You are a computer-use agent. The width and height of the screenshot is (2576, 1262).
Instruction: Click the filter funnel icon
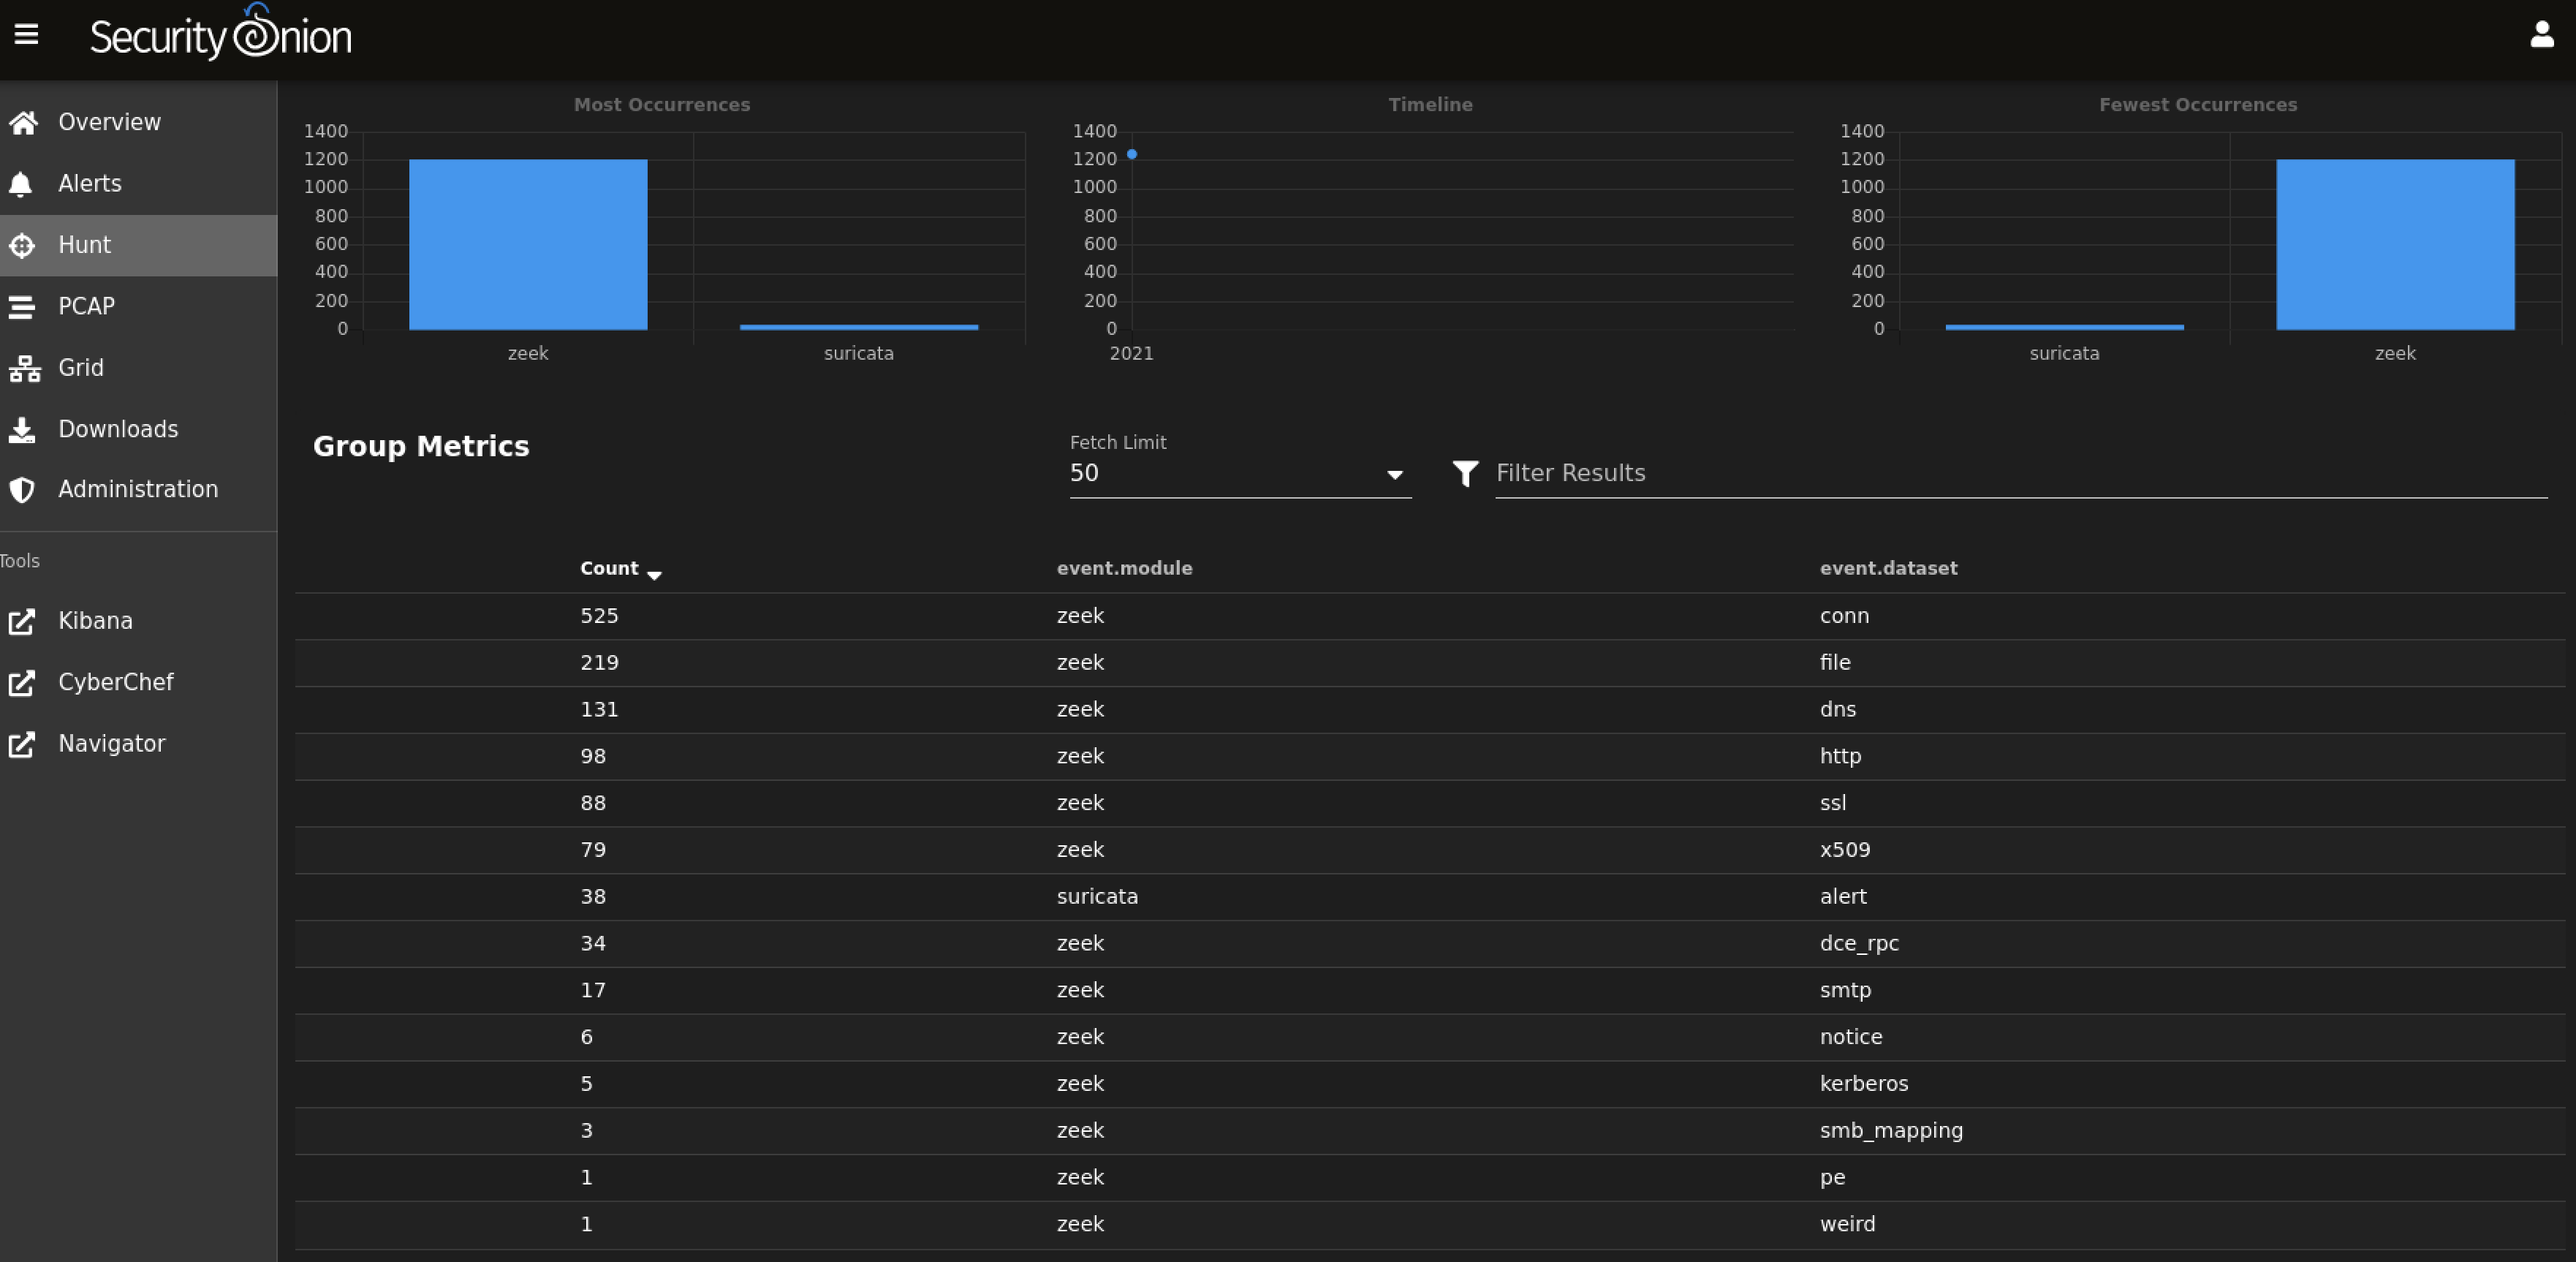tap(1465, 473)
